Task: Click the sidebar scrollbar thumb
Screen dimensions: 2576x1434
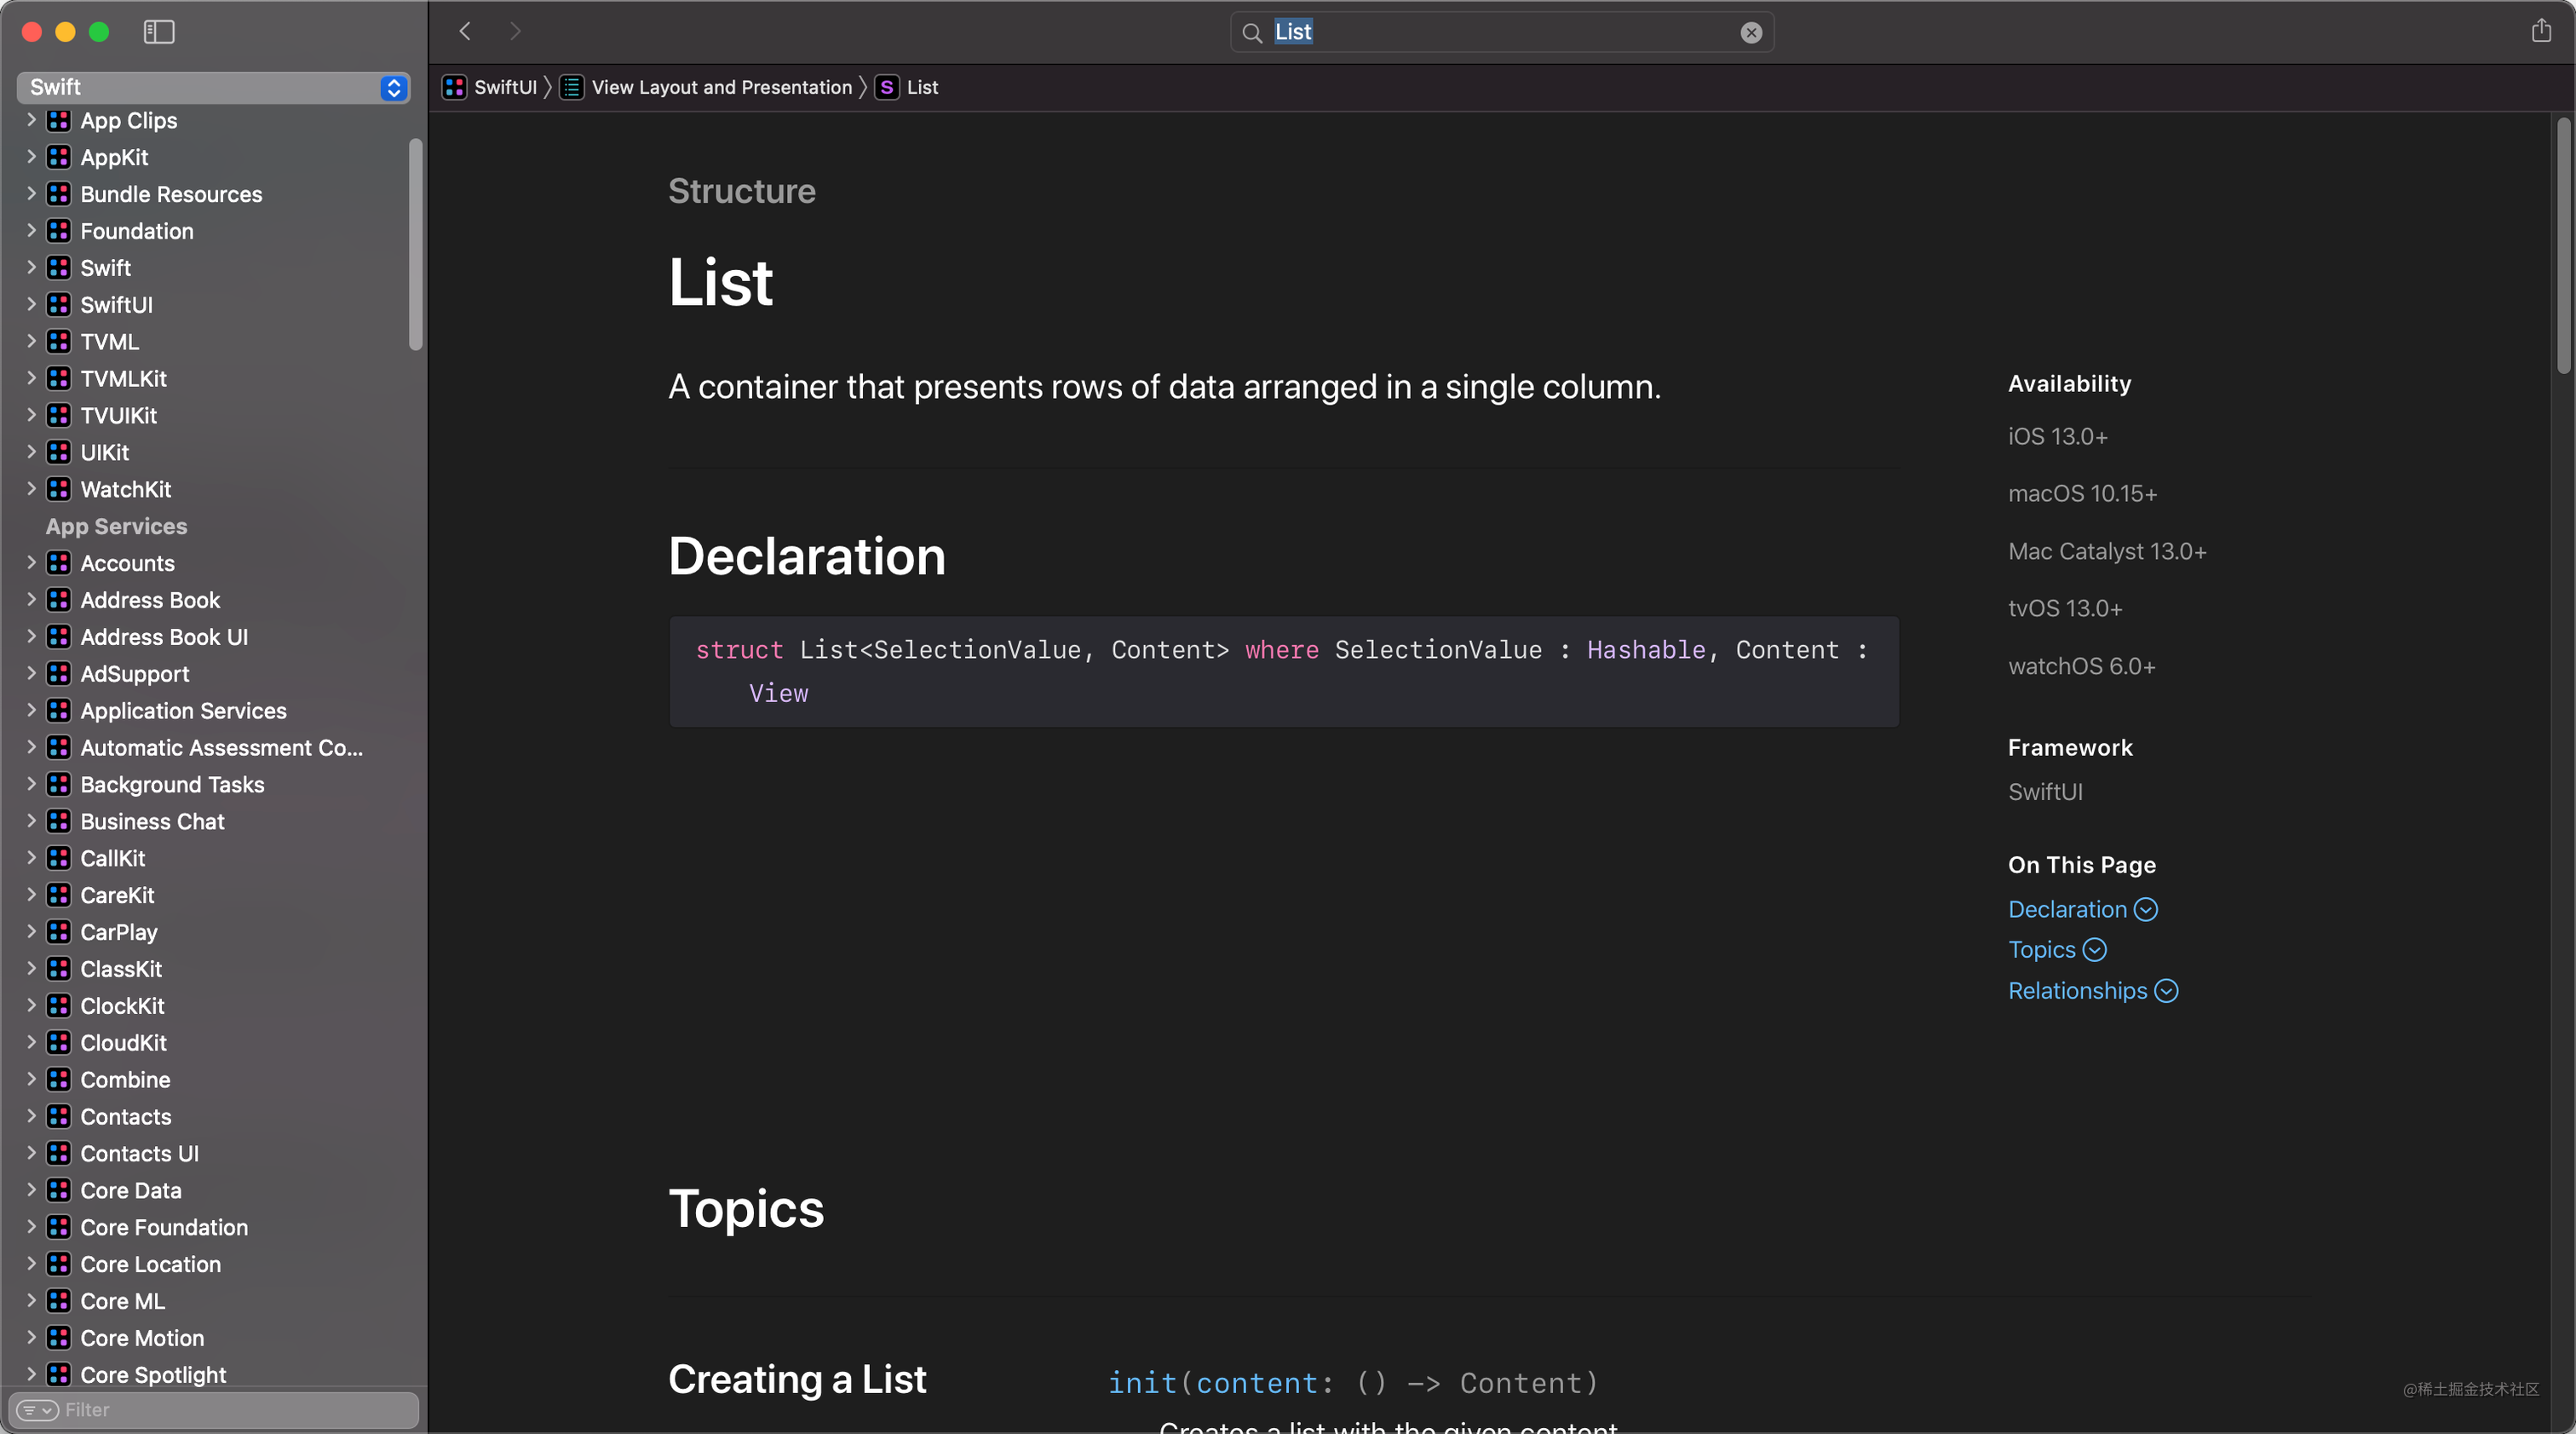Action: tap(416, 245)
